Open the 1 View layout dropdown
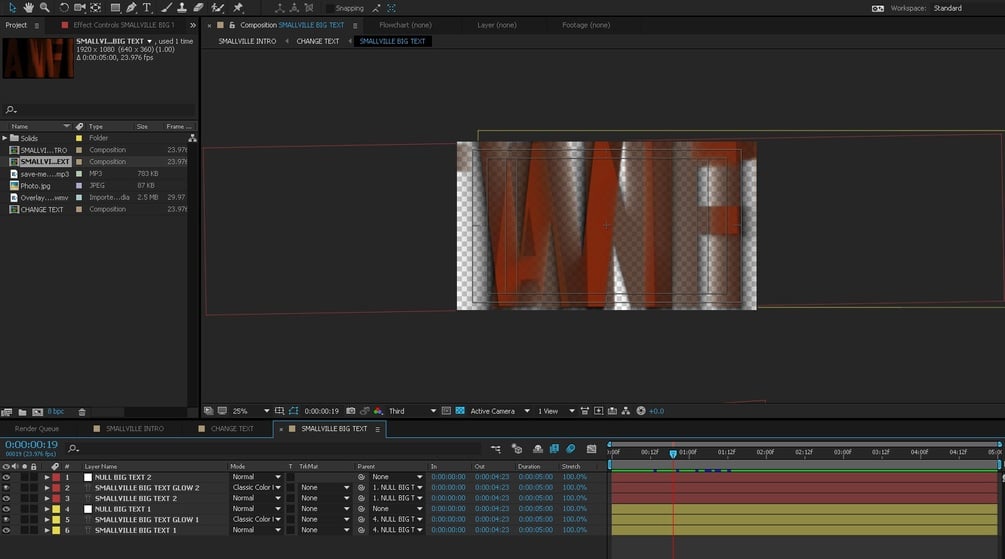This screenshot has width=1005, height=559. tap(556, 411)
